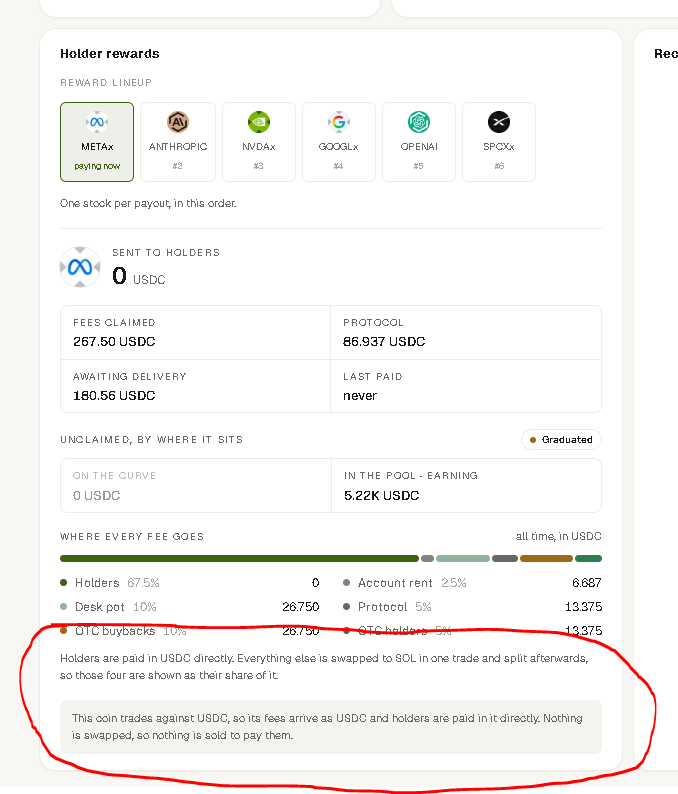Click the 'Desk pot 10%' legend row
The height and width of the screenshot is (794, 678).
coord(190,607)
